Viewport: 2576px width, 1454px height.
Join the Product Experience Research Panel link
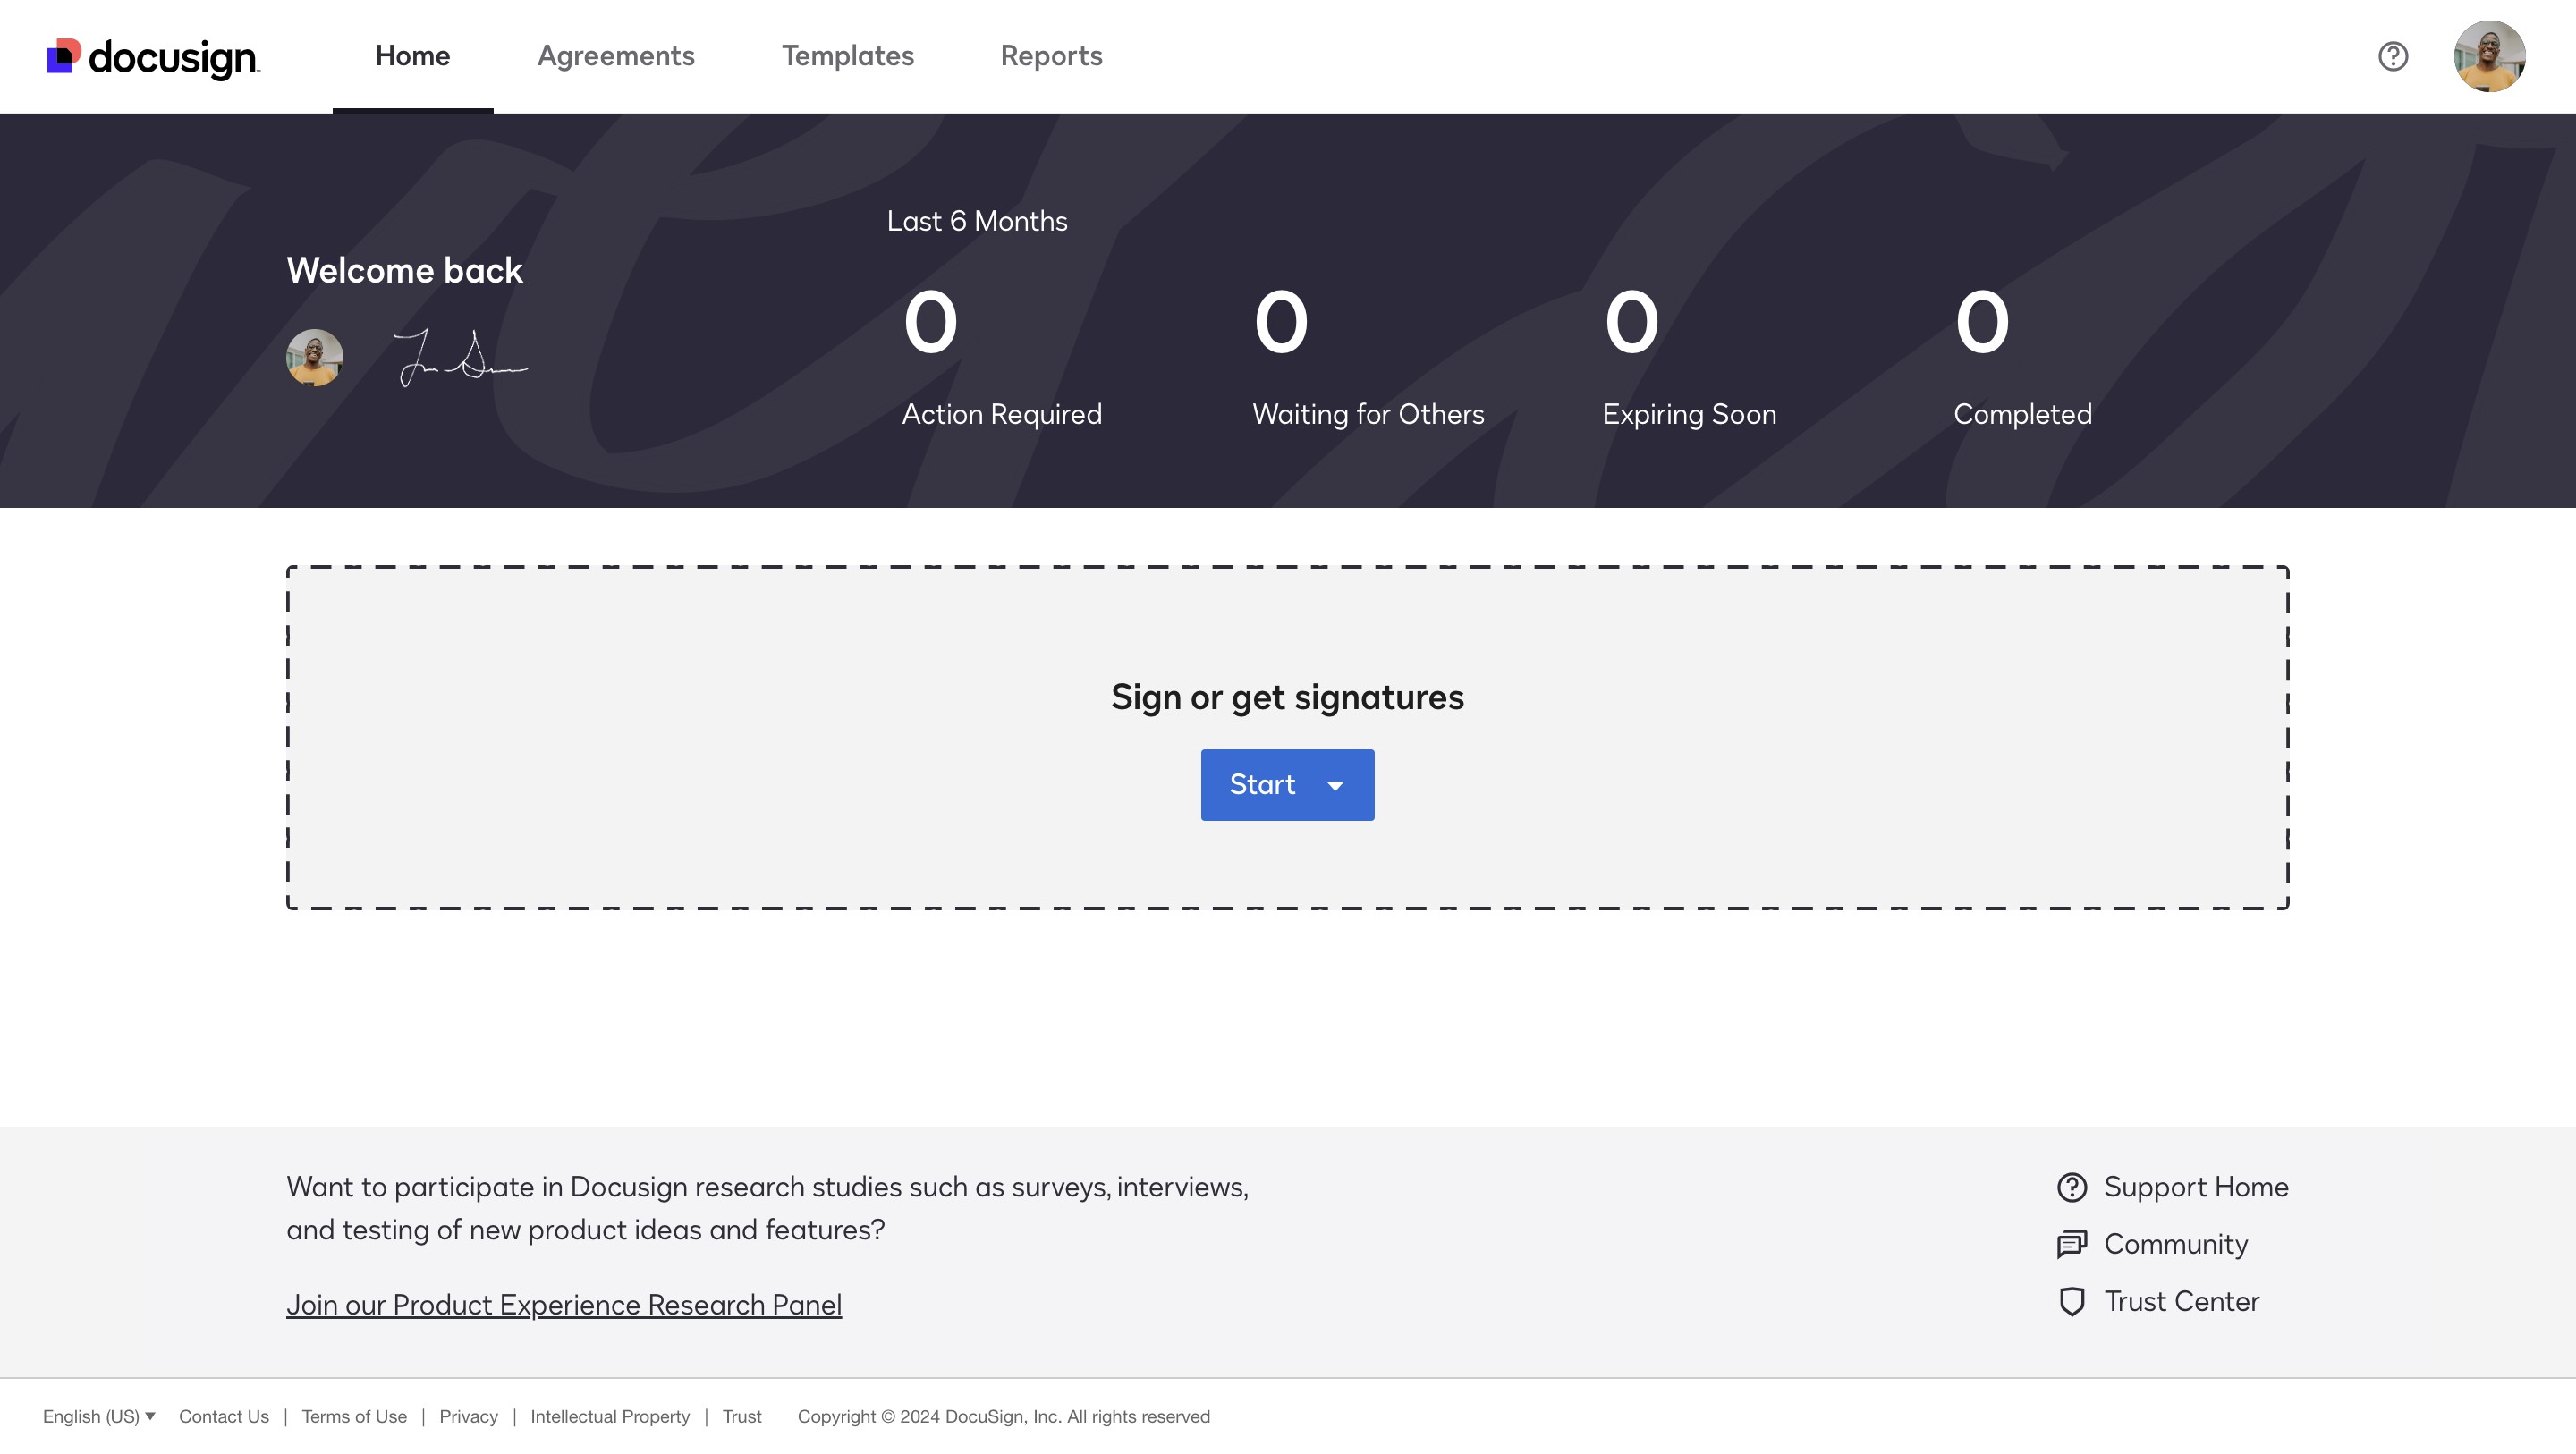563,1305
